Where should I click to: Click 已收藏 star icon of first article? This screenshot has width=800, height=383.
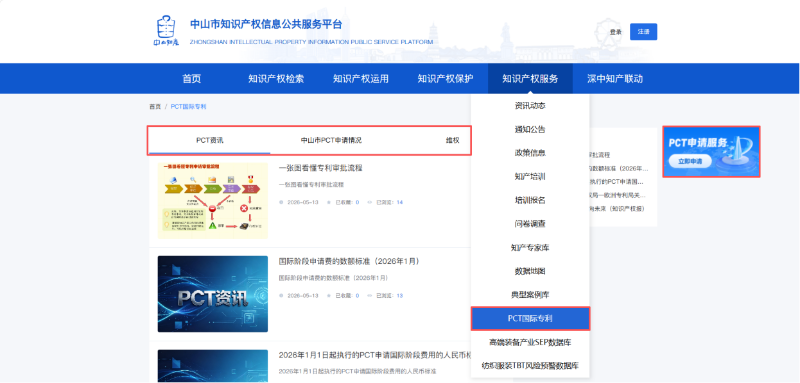[329, 202]
